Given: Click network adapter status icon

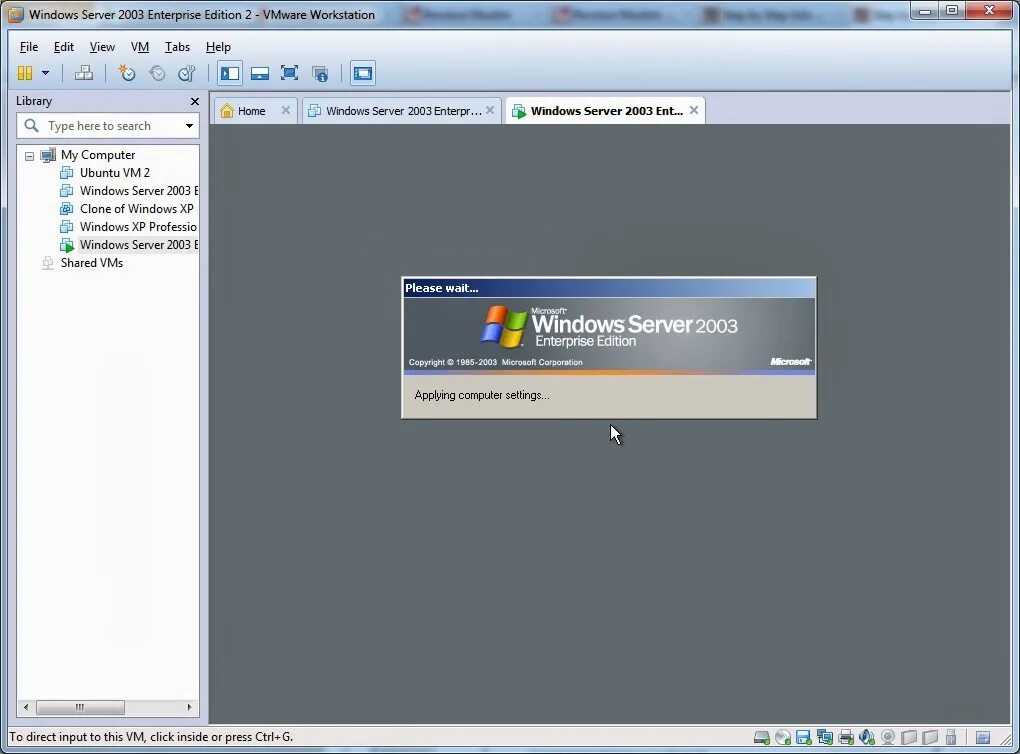Looking at the screenshot, I should tap(825, 737).
